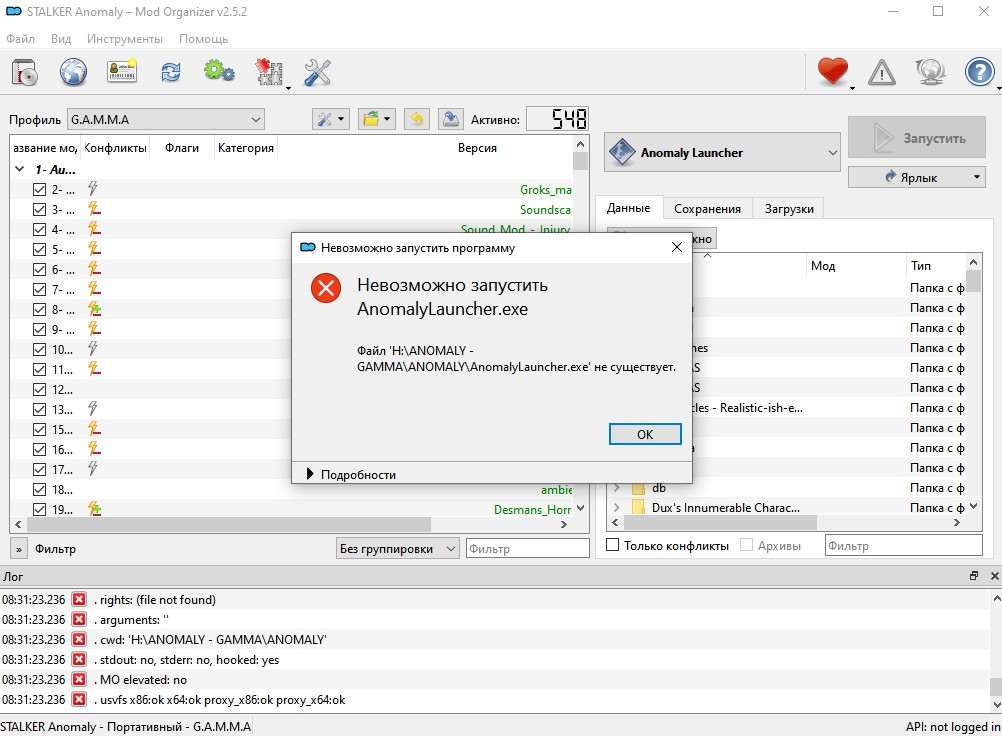This screenshot has height=736, width=1002.
Task: Open Settings wrench and screwdriver icon
Action: [x=317, y=72]
